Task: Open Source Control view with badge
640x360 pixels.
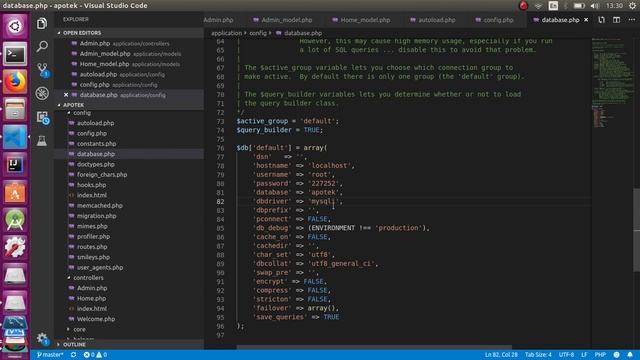Action: click(42, 70)
